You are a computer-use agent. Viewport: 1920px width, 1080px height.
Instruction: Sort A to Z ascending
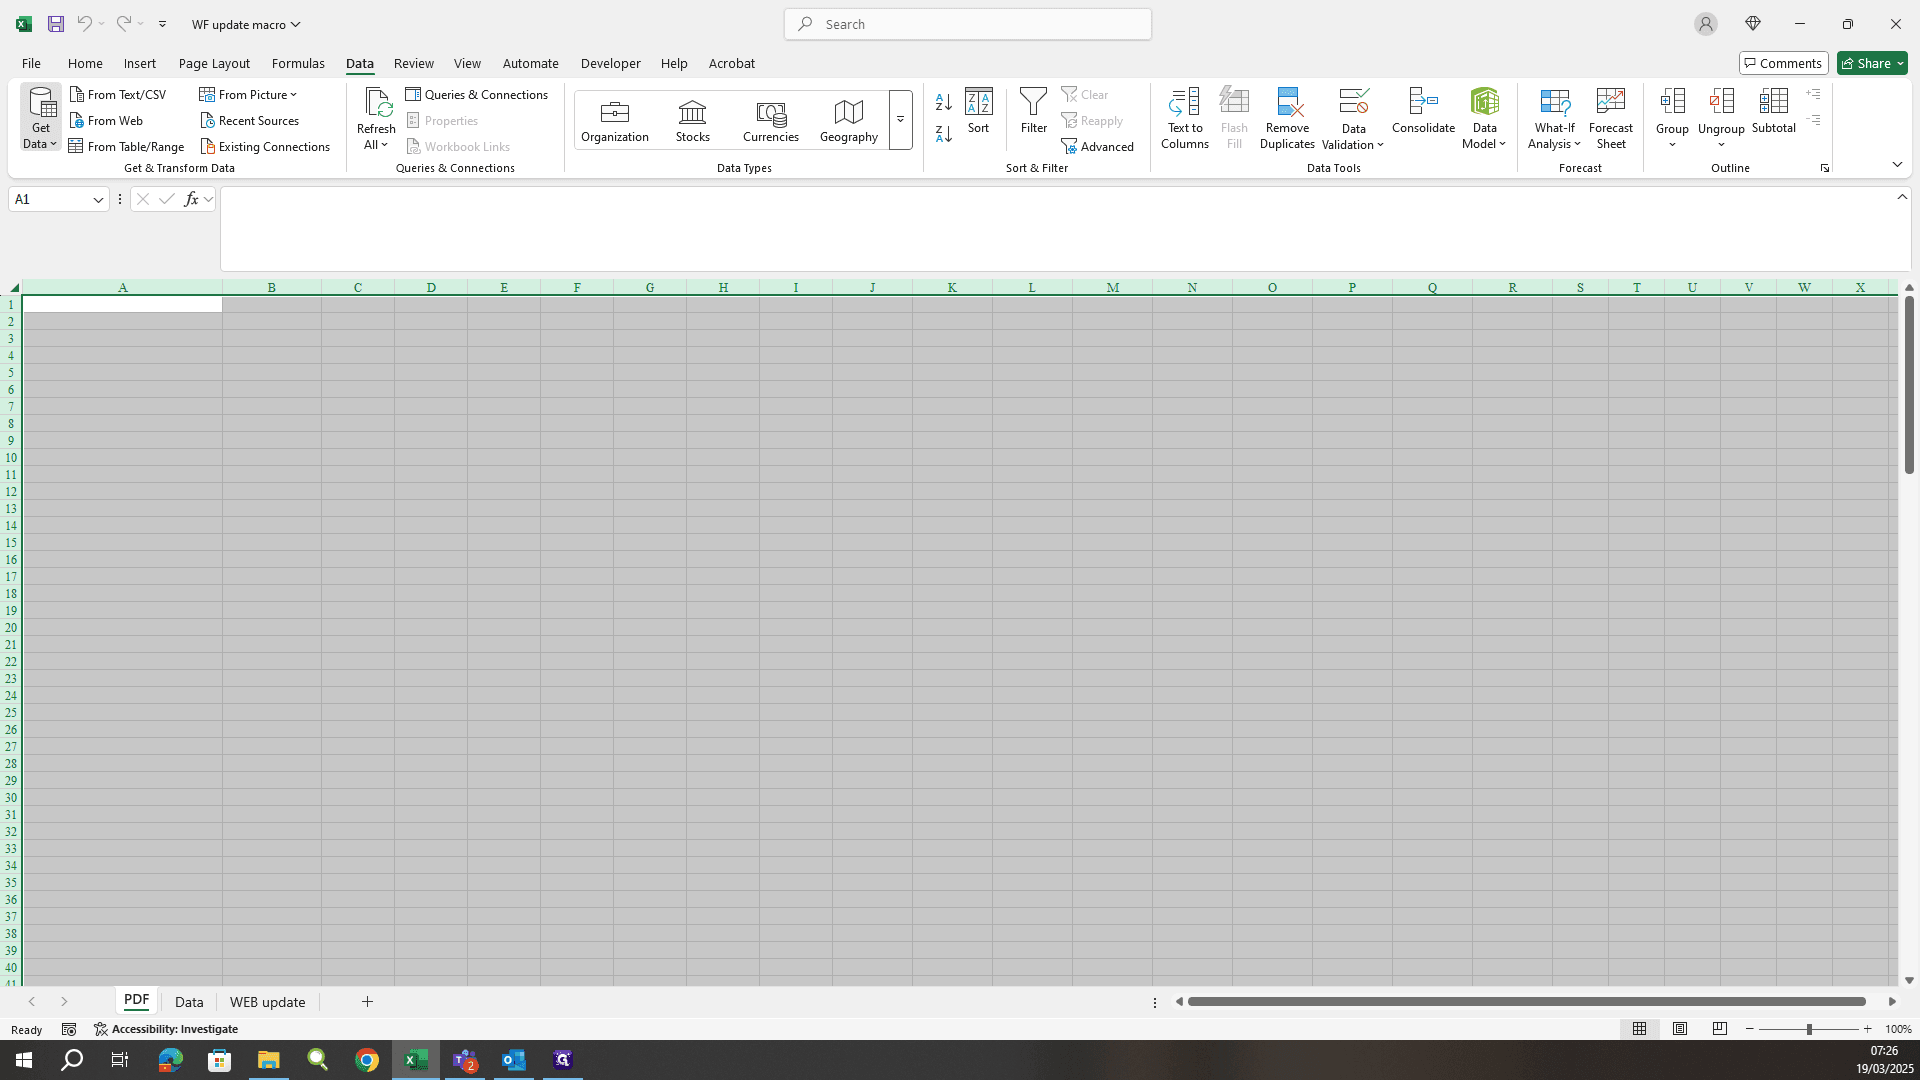tap(943, 102)
